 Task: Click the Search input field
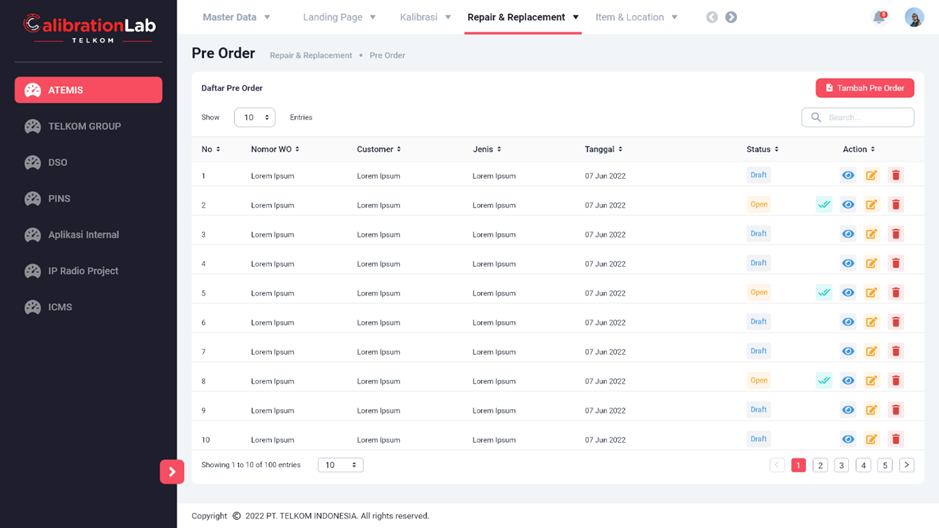(858, 118)
